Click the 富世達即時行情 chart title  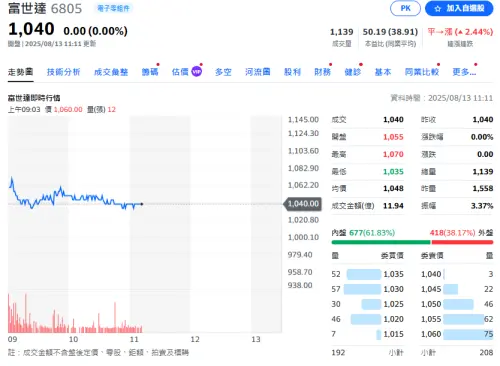34,98
